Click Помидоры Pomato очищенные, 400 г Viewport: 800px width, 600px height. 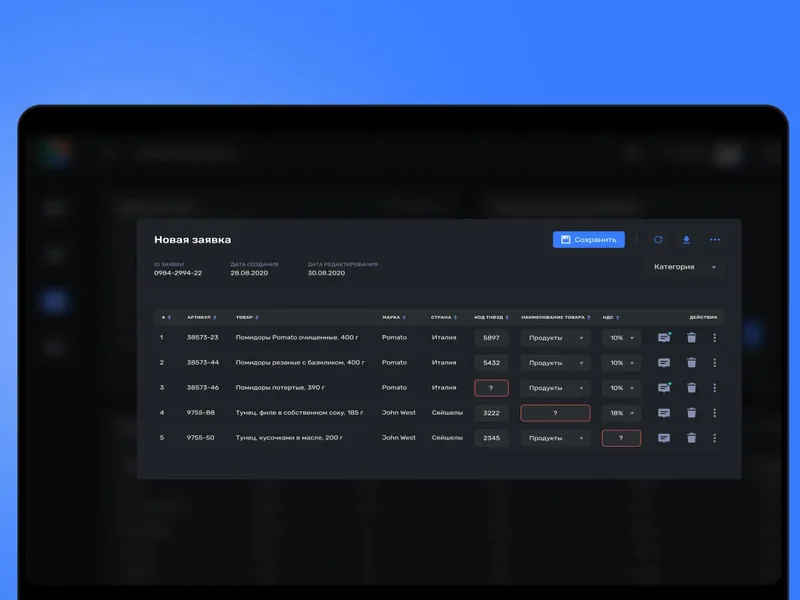[297, 337]
